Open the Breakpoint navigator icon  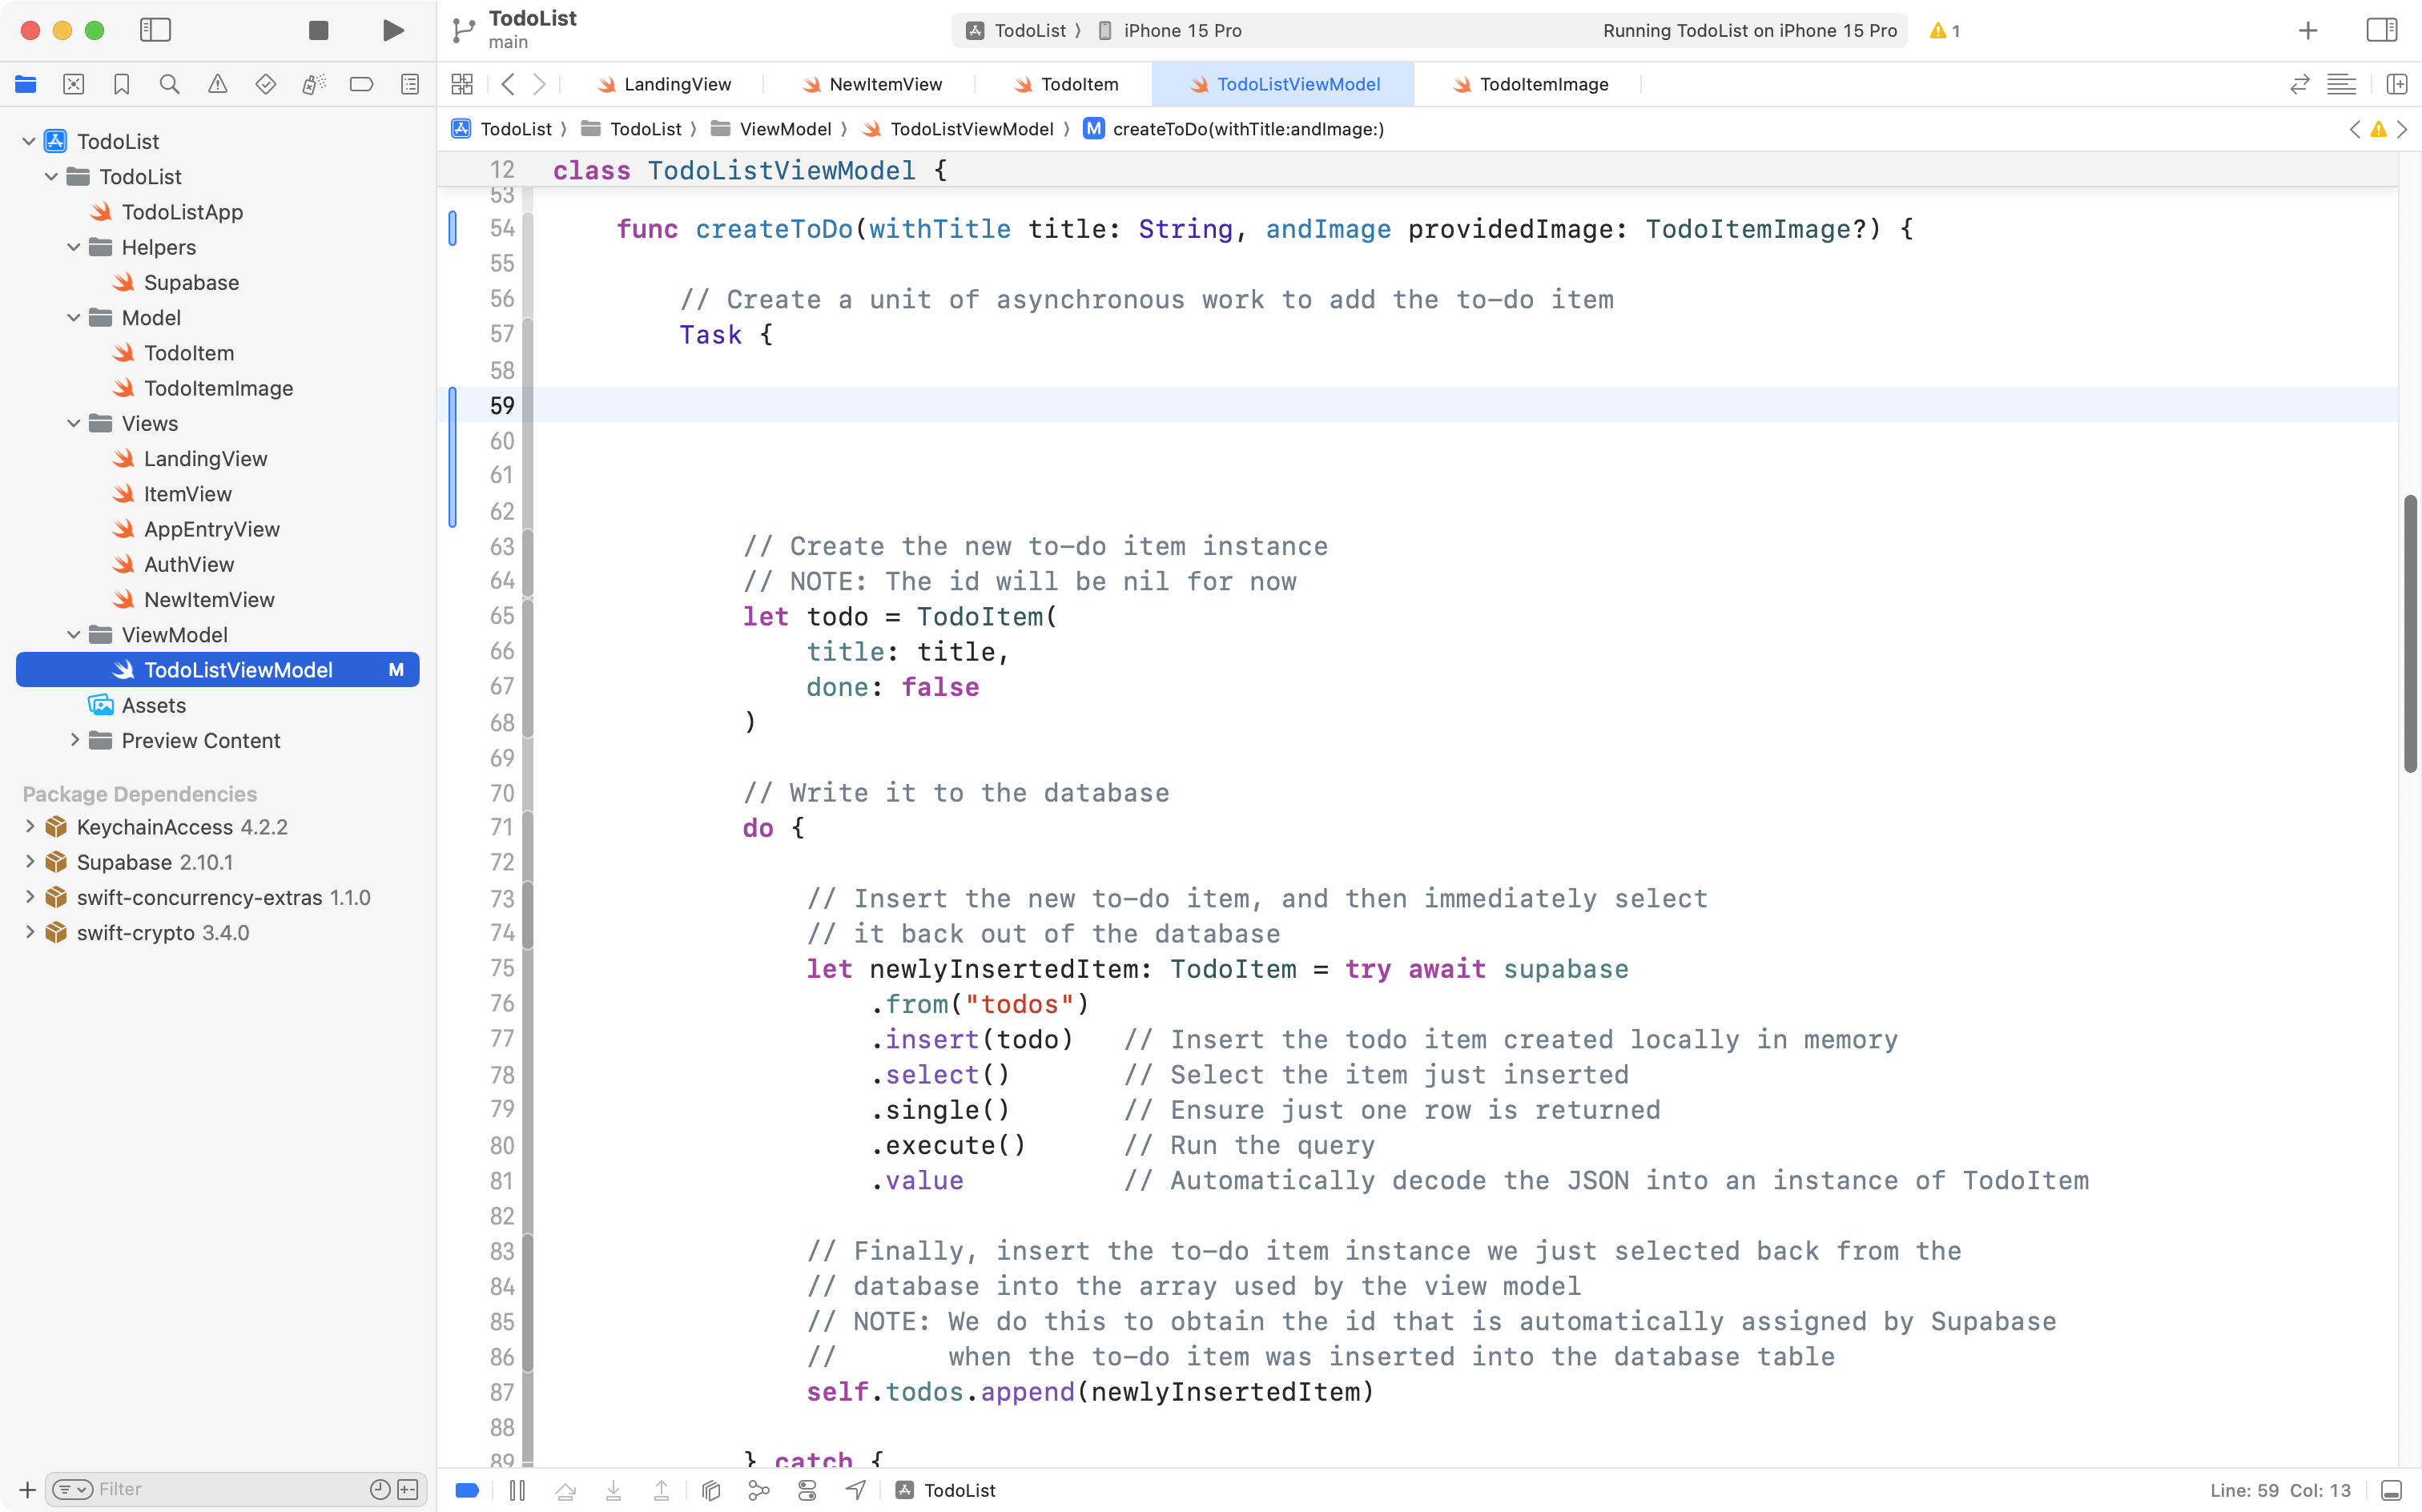[361, 84]
